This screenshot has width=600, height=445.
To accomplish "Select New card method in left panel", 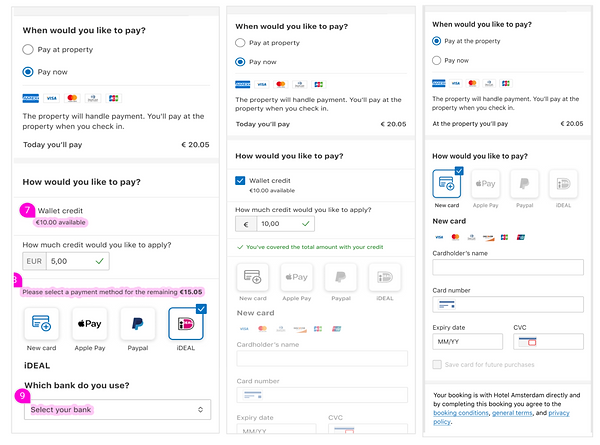I will pos(41,324).
